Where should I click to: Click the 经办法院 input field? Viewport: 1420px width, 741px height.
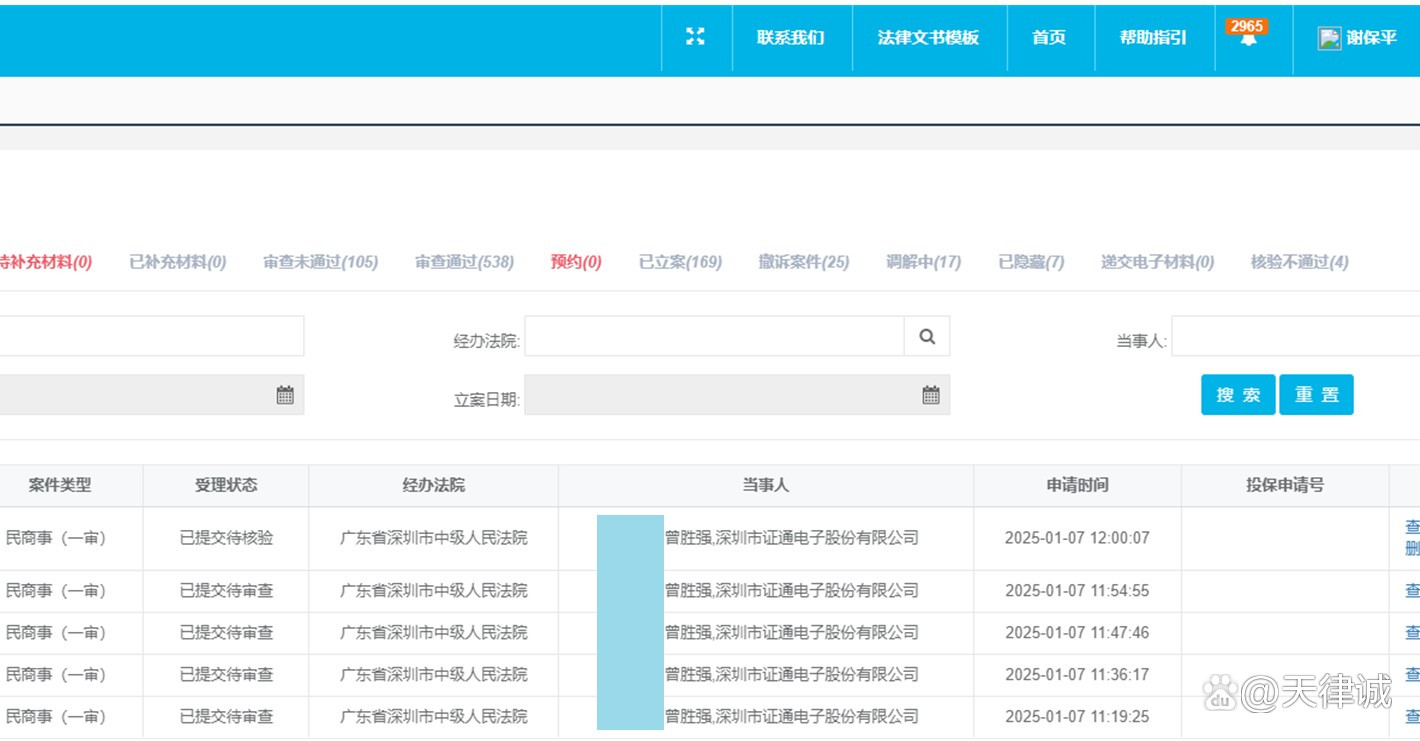pyautogui.click(x=714, y=337)
